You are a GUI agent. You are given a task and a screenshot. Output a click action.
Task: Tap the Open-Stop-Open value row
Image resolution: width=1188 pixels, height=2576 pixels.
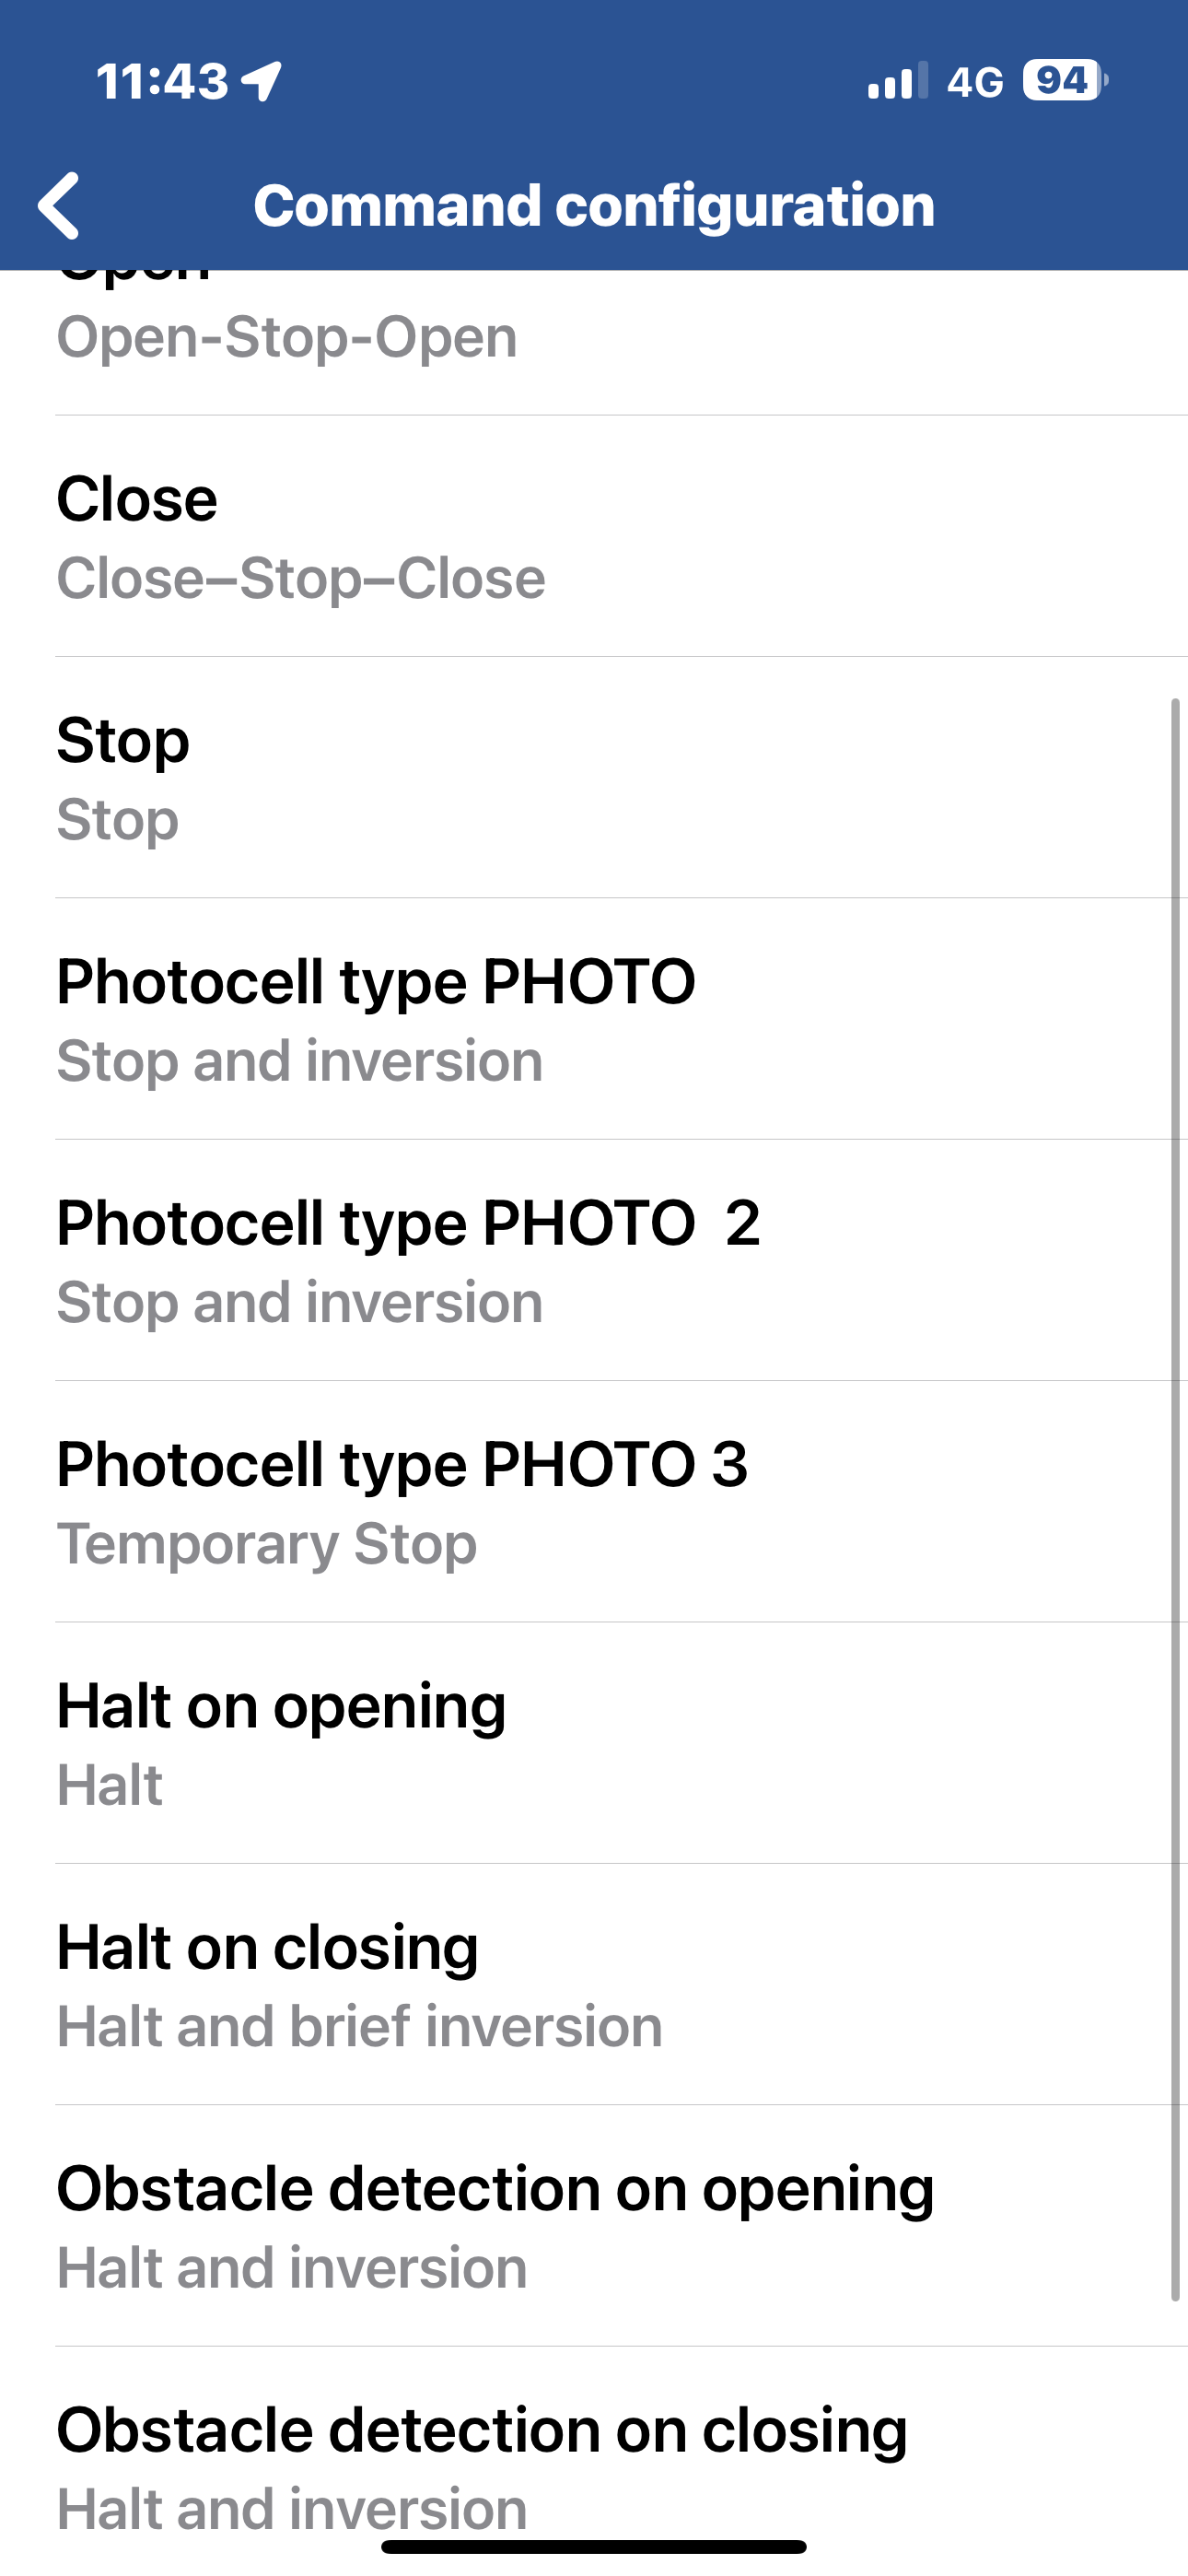(287, 338)
